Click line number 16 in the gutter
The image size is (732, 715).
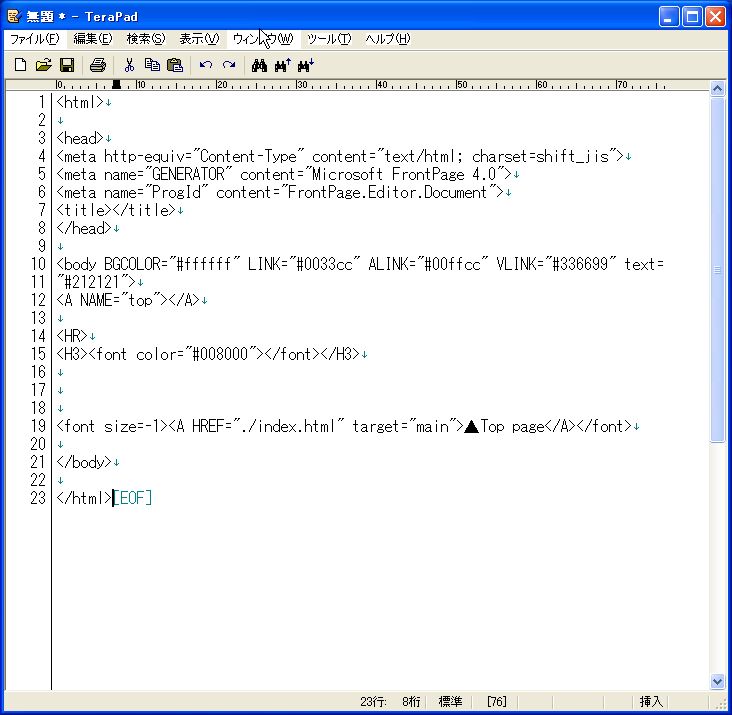pos(38,372)
